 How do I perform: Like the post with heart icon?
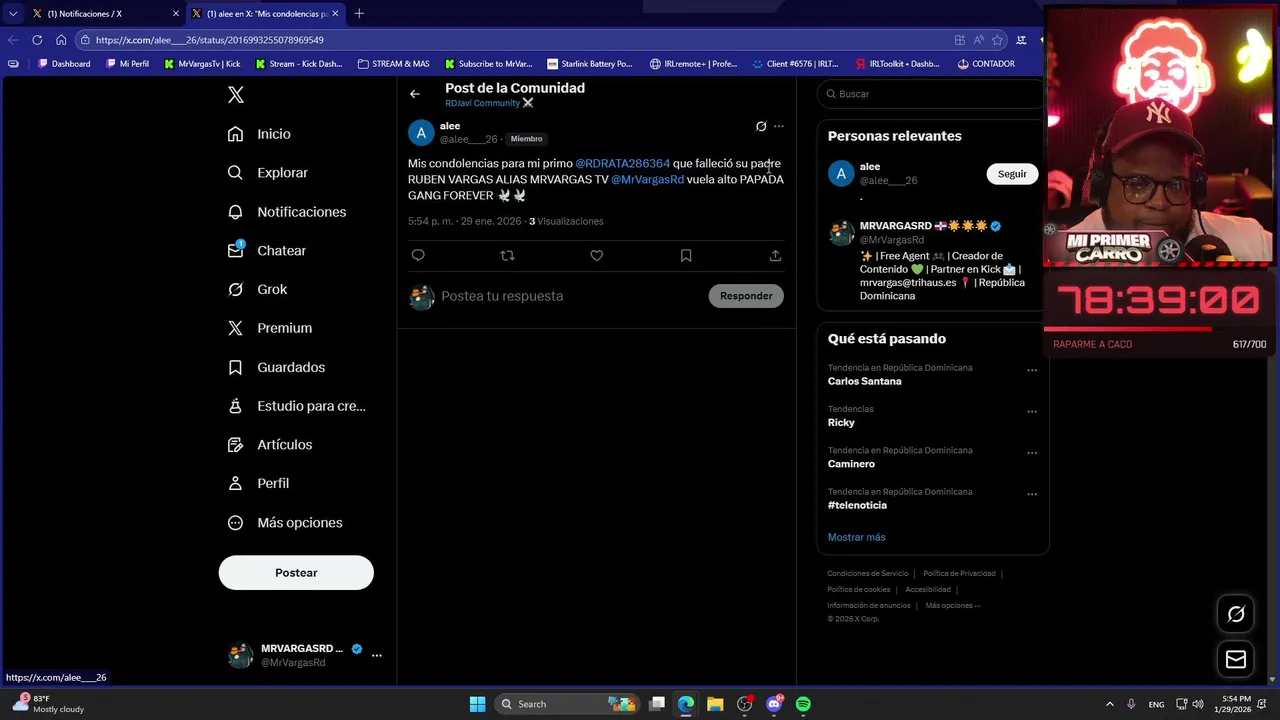click(x=597, y=256)
